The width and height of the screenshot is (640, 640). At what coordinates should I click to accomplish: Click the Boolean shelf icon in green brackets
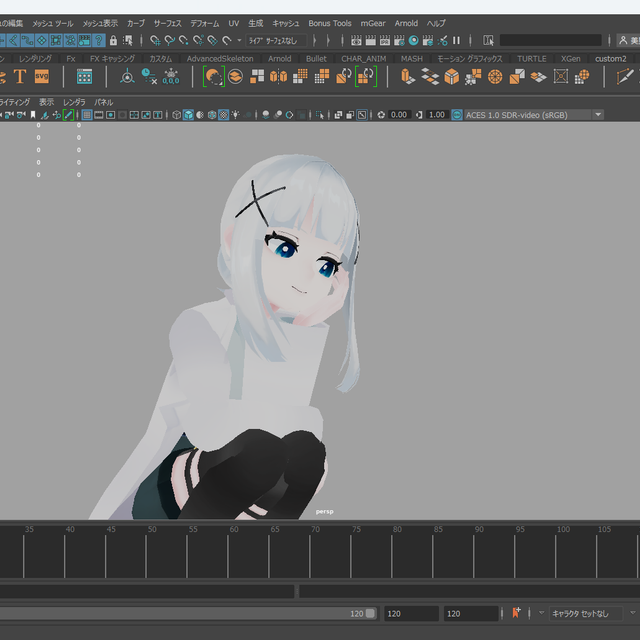coord(213,76)
